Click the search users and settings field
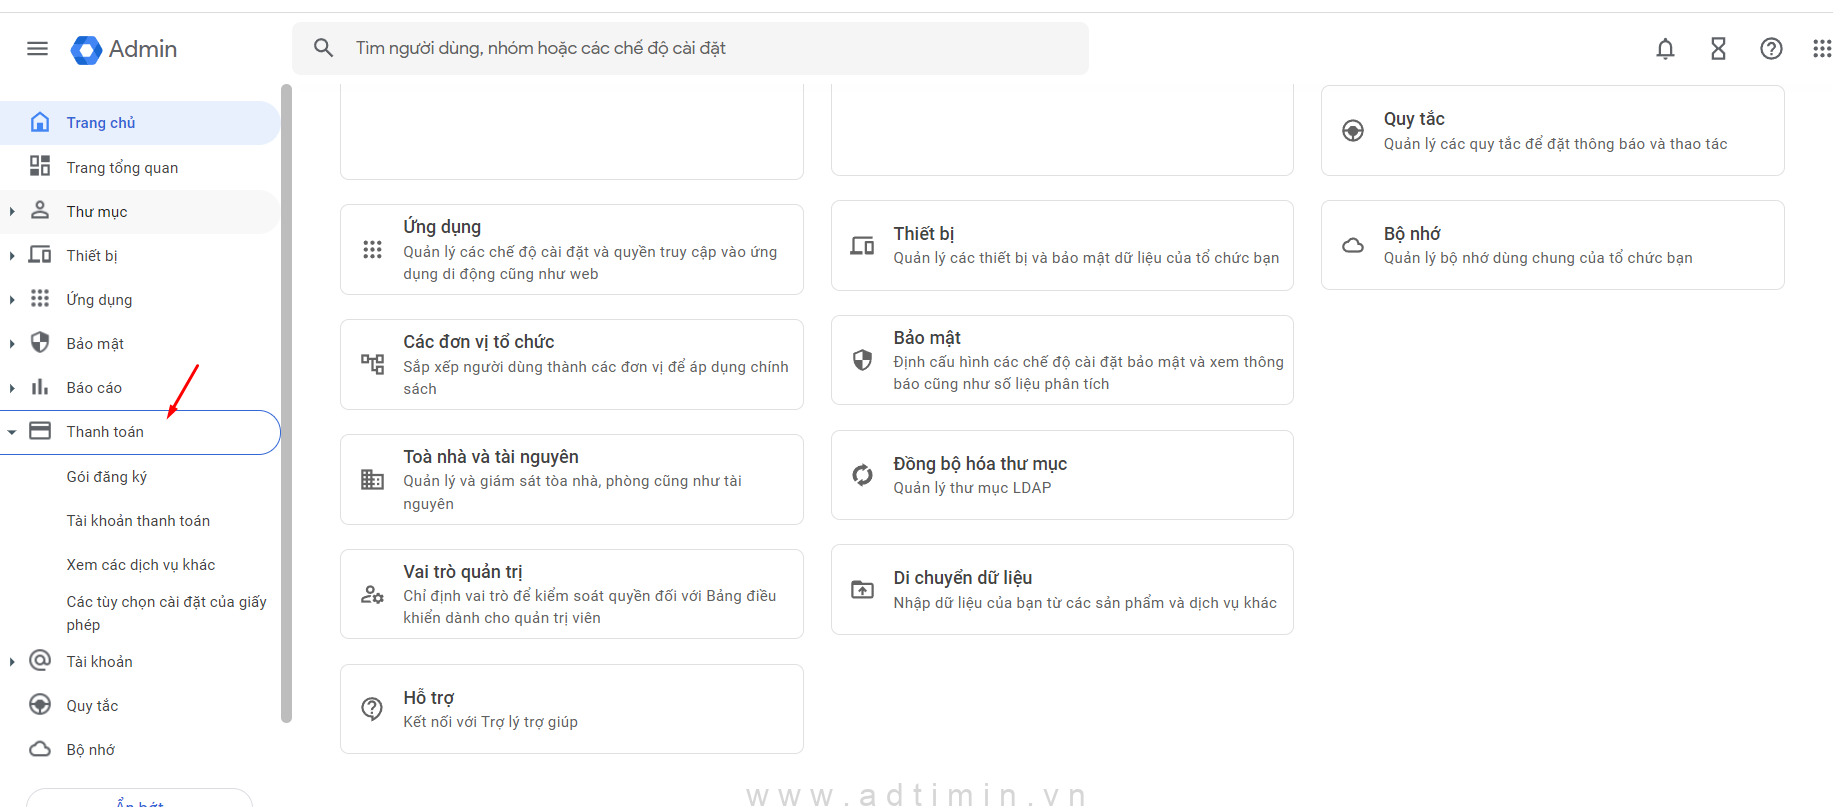The width and height of the screenshot is (1833, 807). tap(690, 48)
